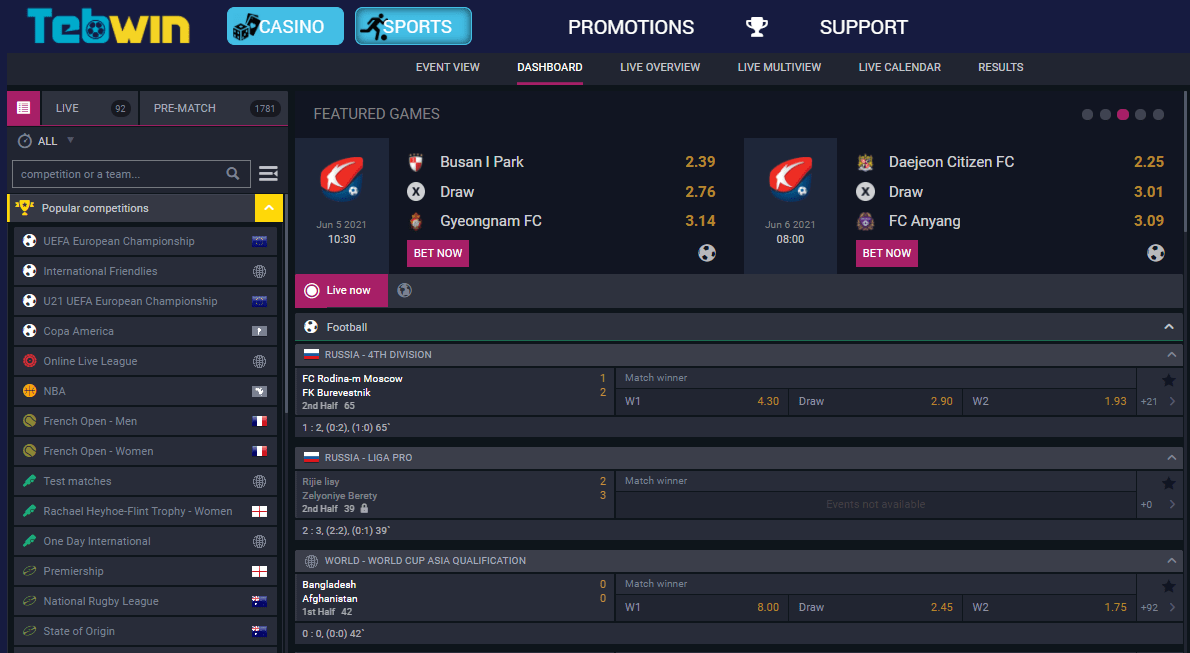Switch to the Dashboard tab
This screenshot has height=653, width=1190.
[549, 68]
